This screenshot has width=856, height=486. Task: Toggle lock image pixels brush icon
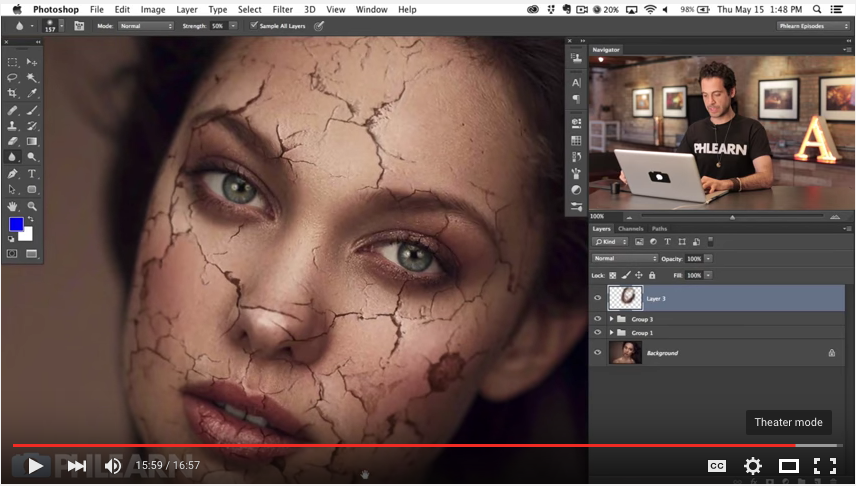pos(626,276)
